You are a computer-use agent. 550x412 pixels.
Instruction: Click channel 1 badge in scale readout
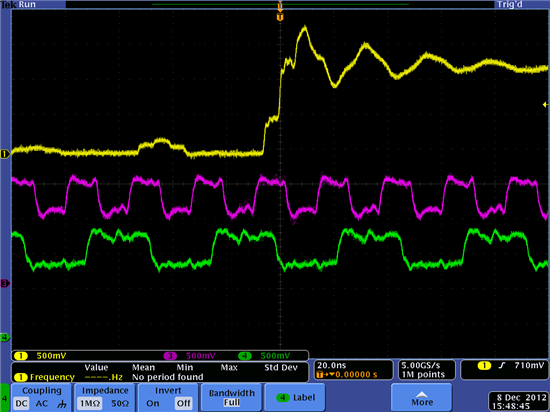21,356
